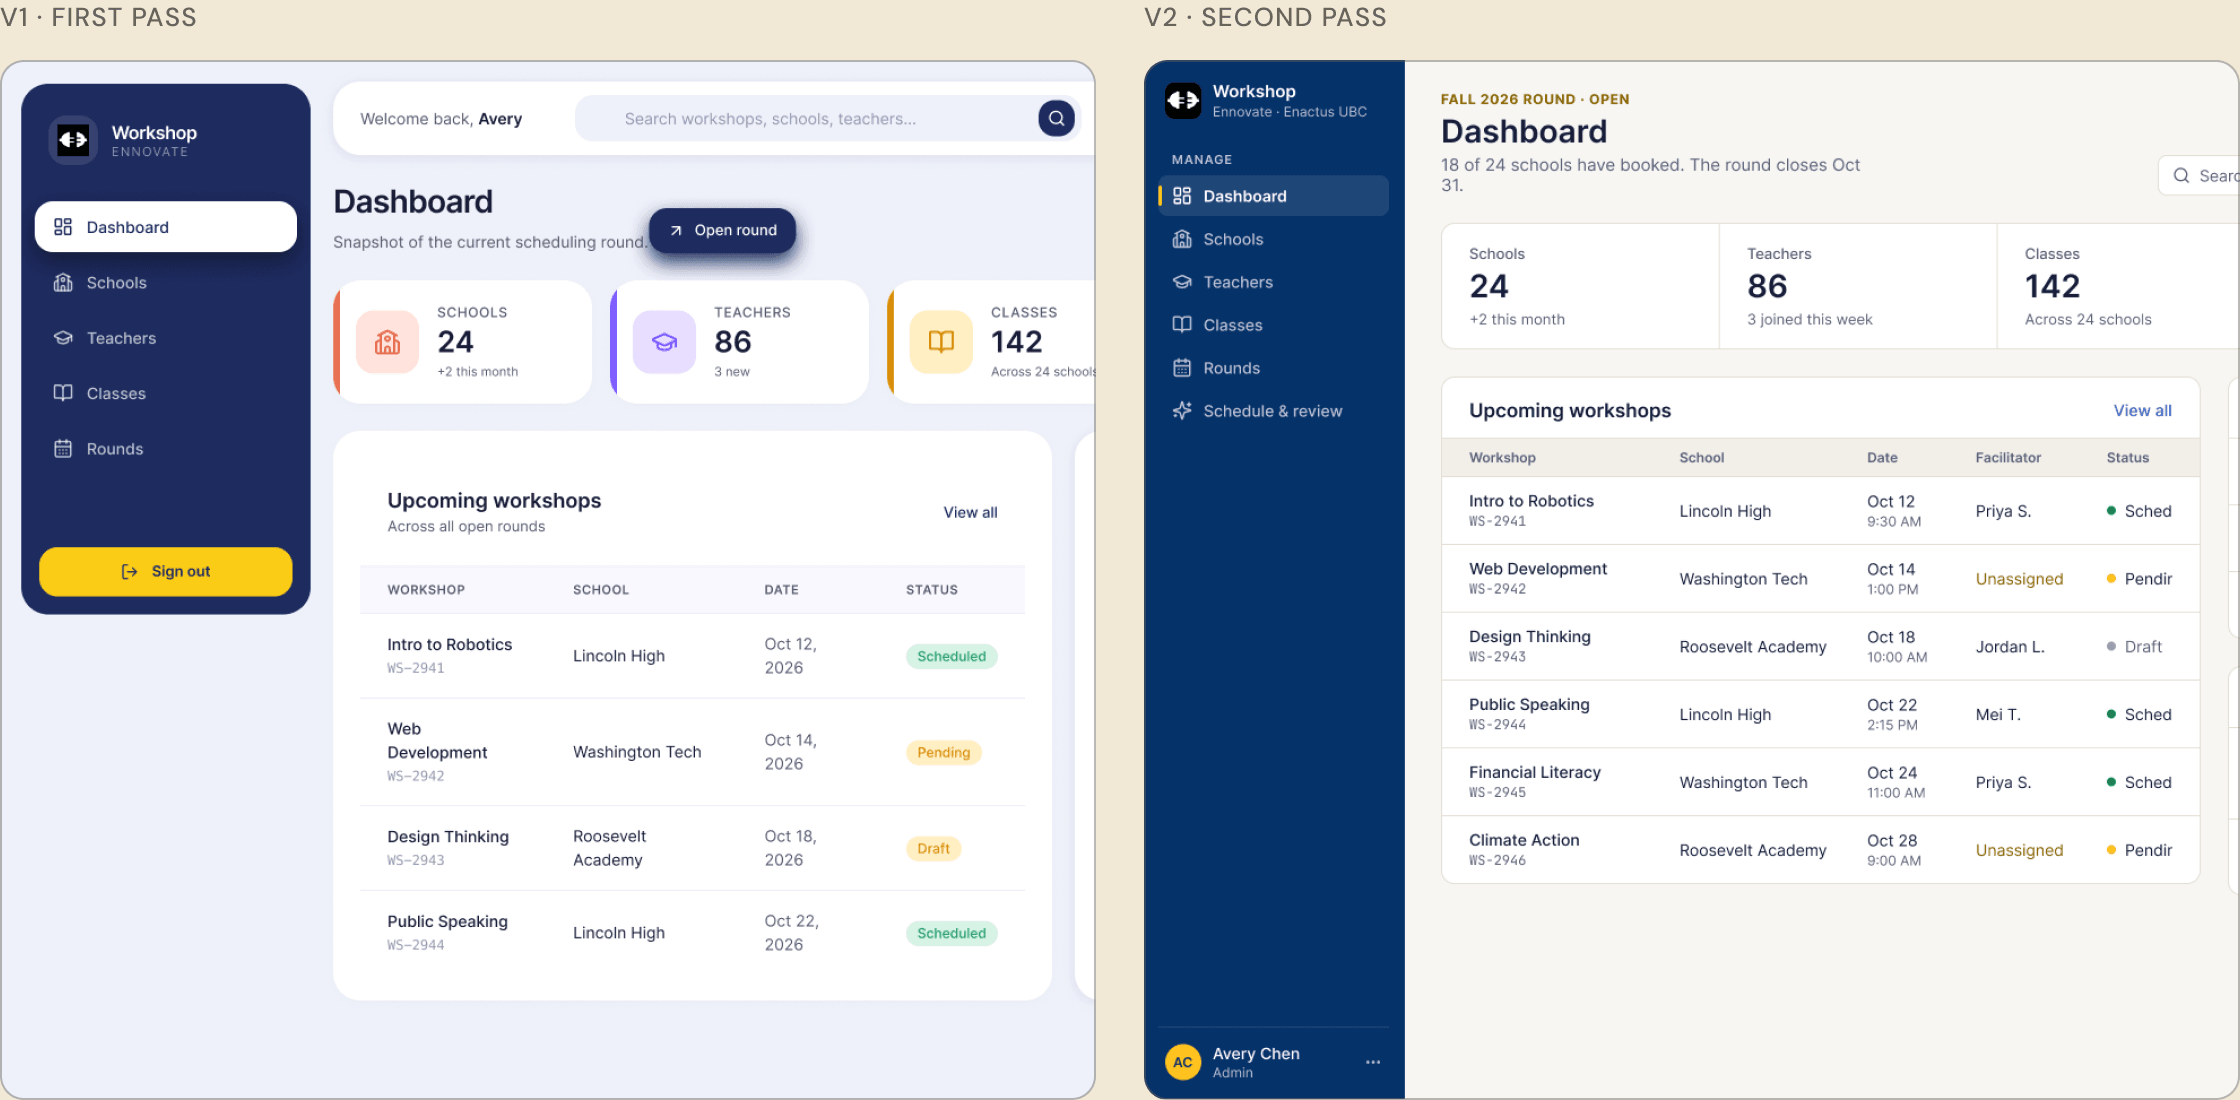
Task: Open Schedule & review in the V2 sidebar
Action: [1273, 411]
